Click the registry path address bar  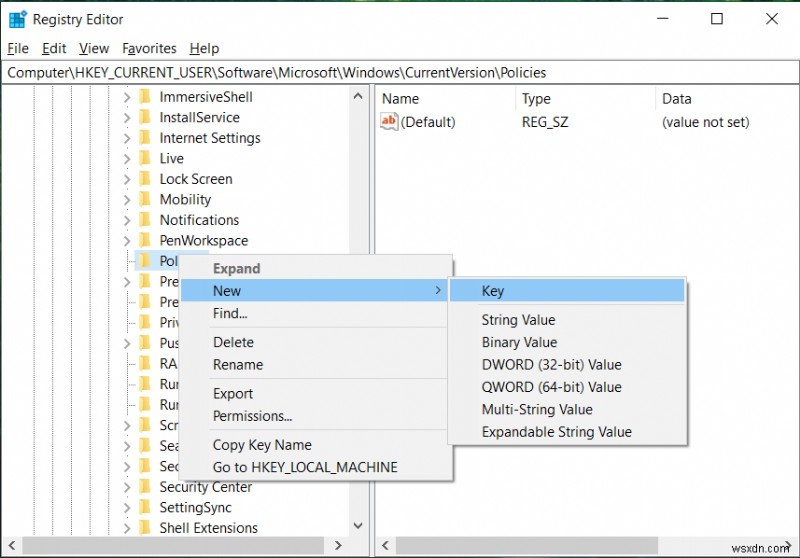coord(400,72)
